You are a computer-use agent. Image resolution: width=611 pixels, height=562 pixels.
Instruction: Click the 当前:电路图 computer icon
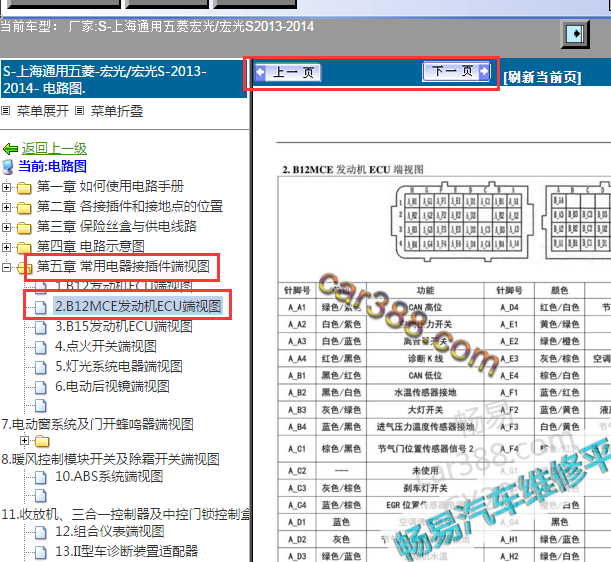(8, 167)
